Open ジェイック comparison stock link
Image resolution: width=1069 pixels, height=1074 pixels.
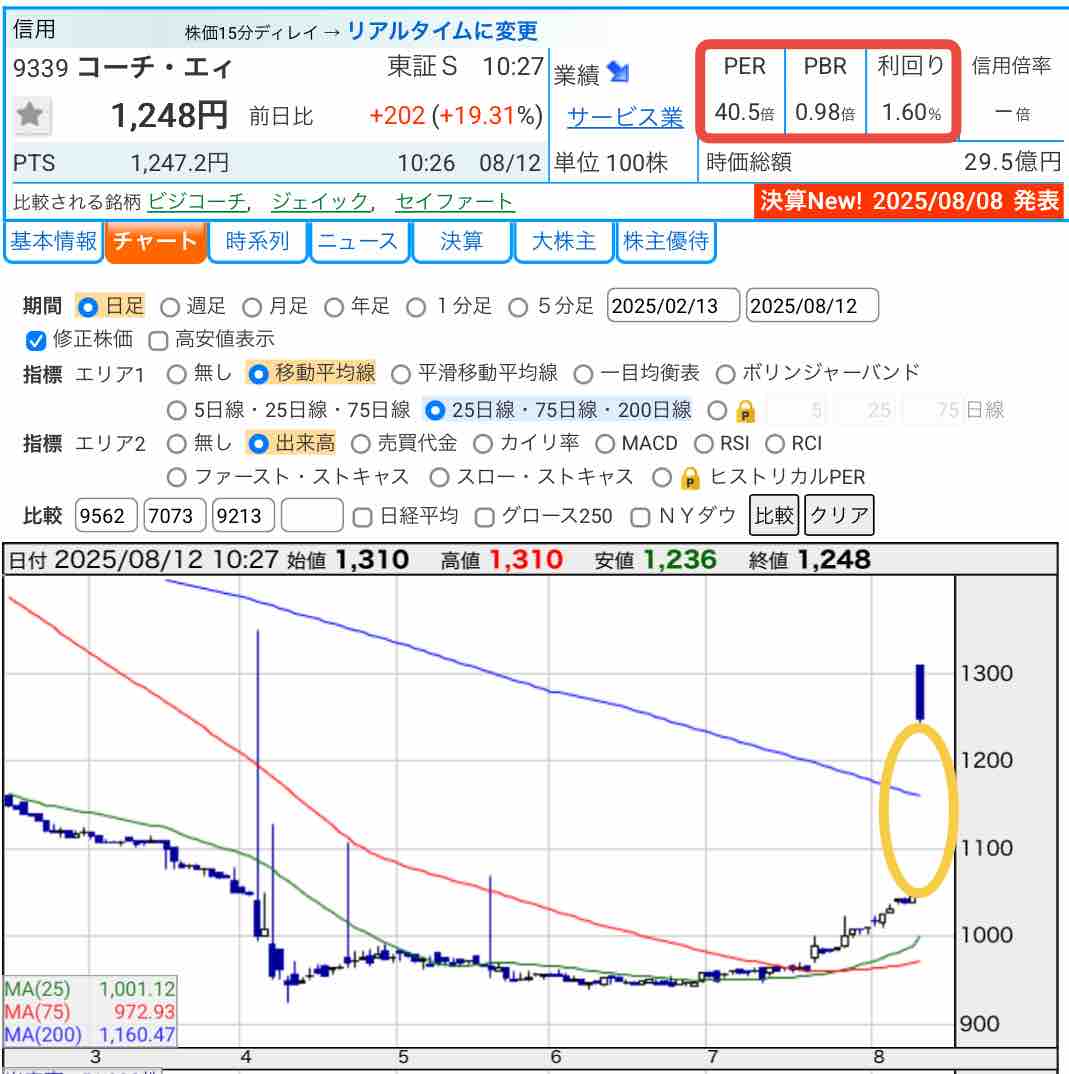(320, 201)
